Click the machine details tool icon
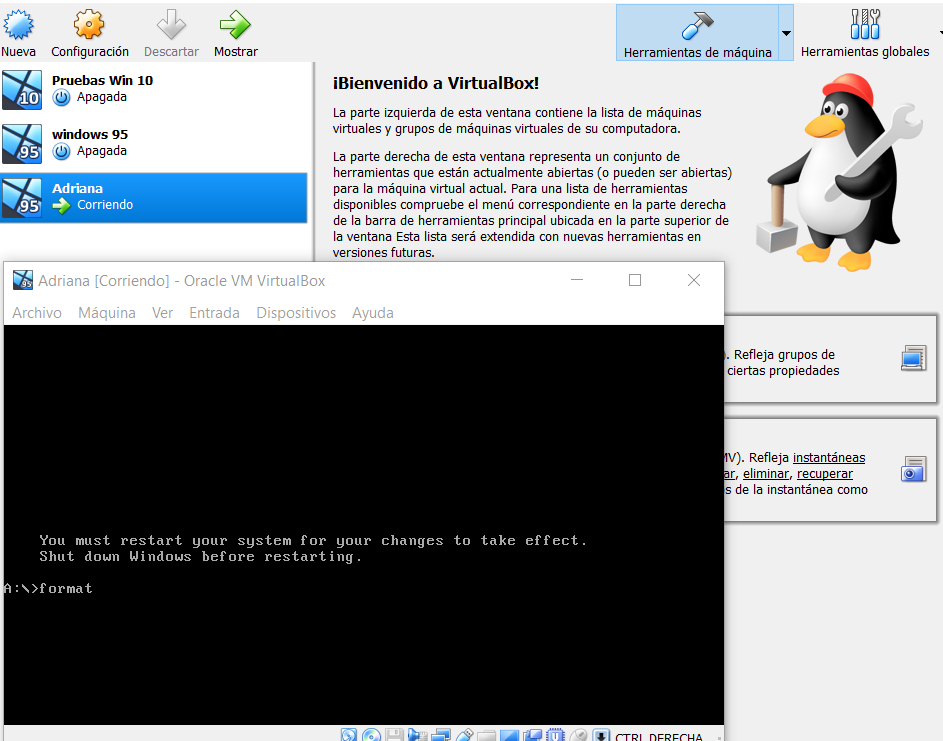This screenshot has width=943, height=741. pyautogui.click(x=914, y=358)
